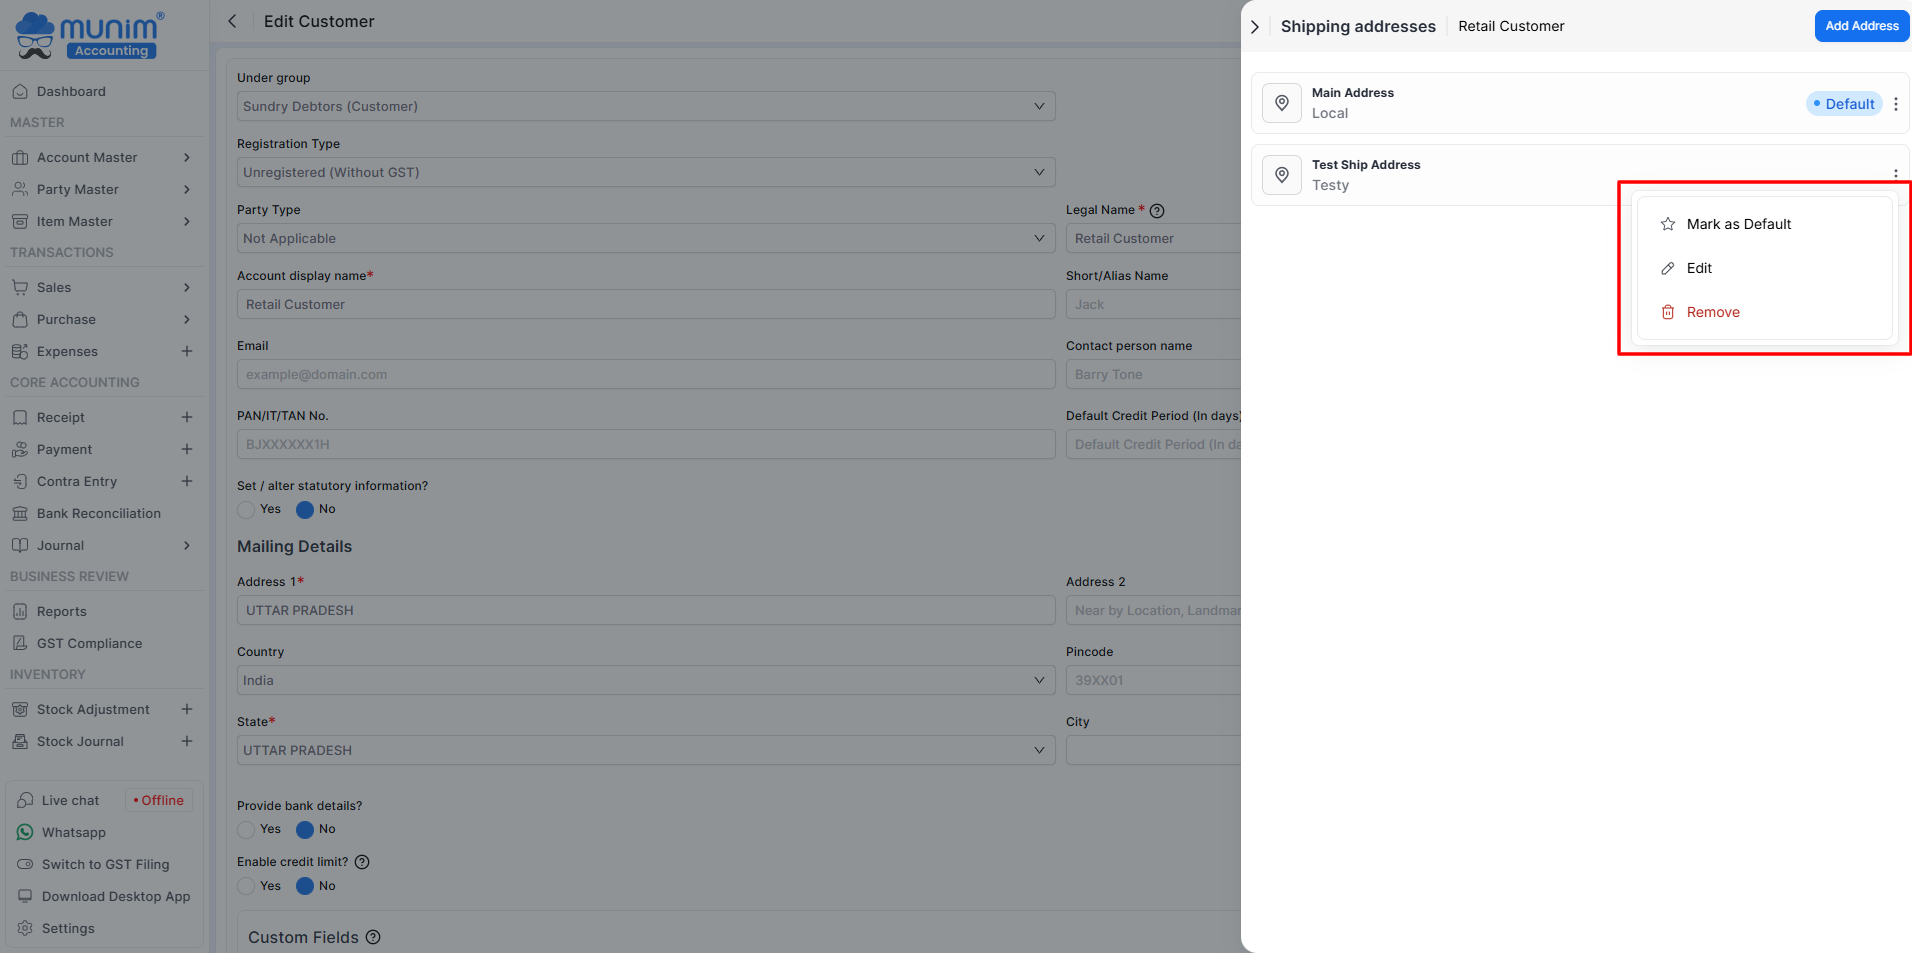The width and height of the screenshot is (1912, 953).
Task: Add a new Receipt with plus icon
Action: (x=187, y=417)
